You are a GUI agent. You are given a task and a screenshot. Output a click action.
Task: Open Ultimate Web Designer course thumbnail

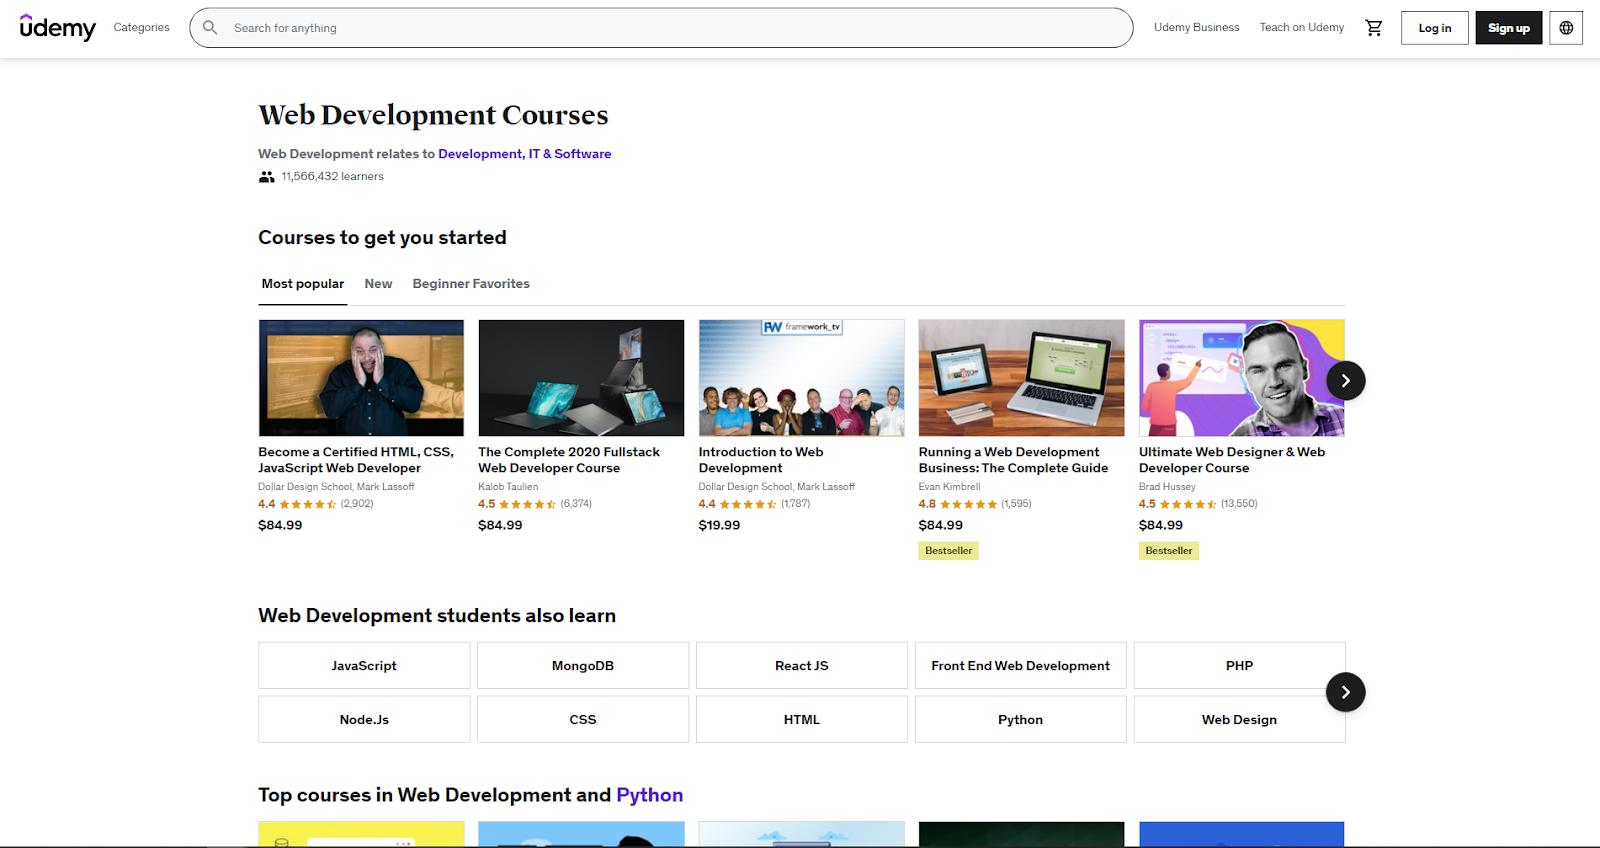tap(1241, 378)
